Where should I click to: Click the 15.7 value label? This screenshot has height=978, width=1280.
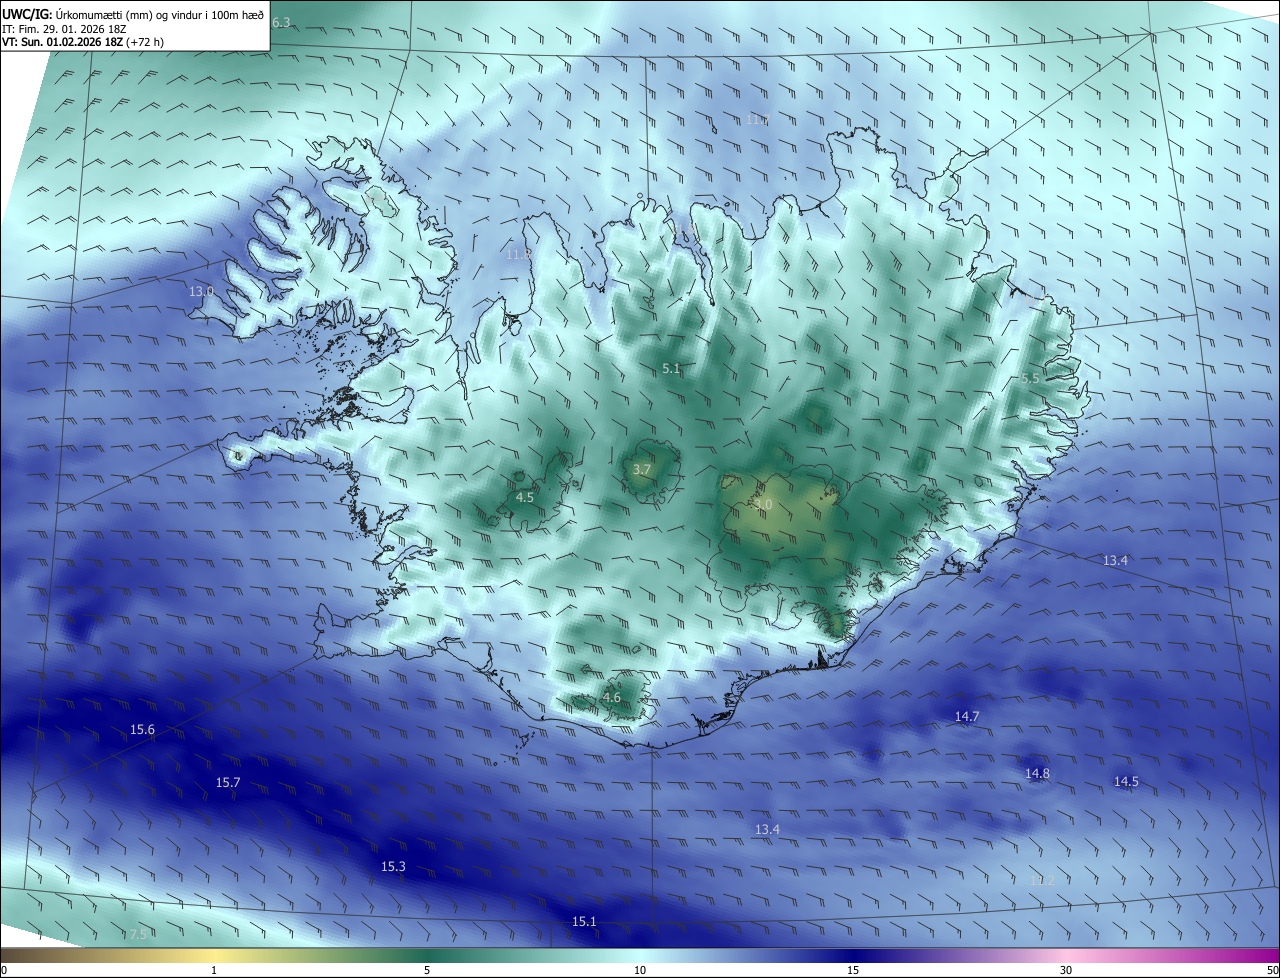pyautogui.click(x=228, y=782)
